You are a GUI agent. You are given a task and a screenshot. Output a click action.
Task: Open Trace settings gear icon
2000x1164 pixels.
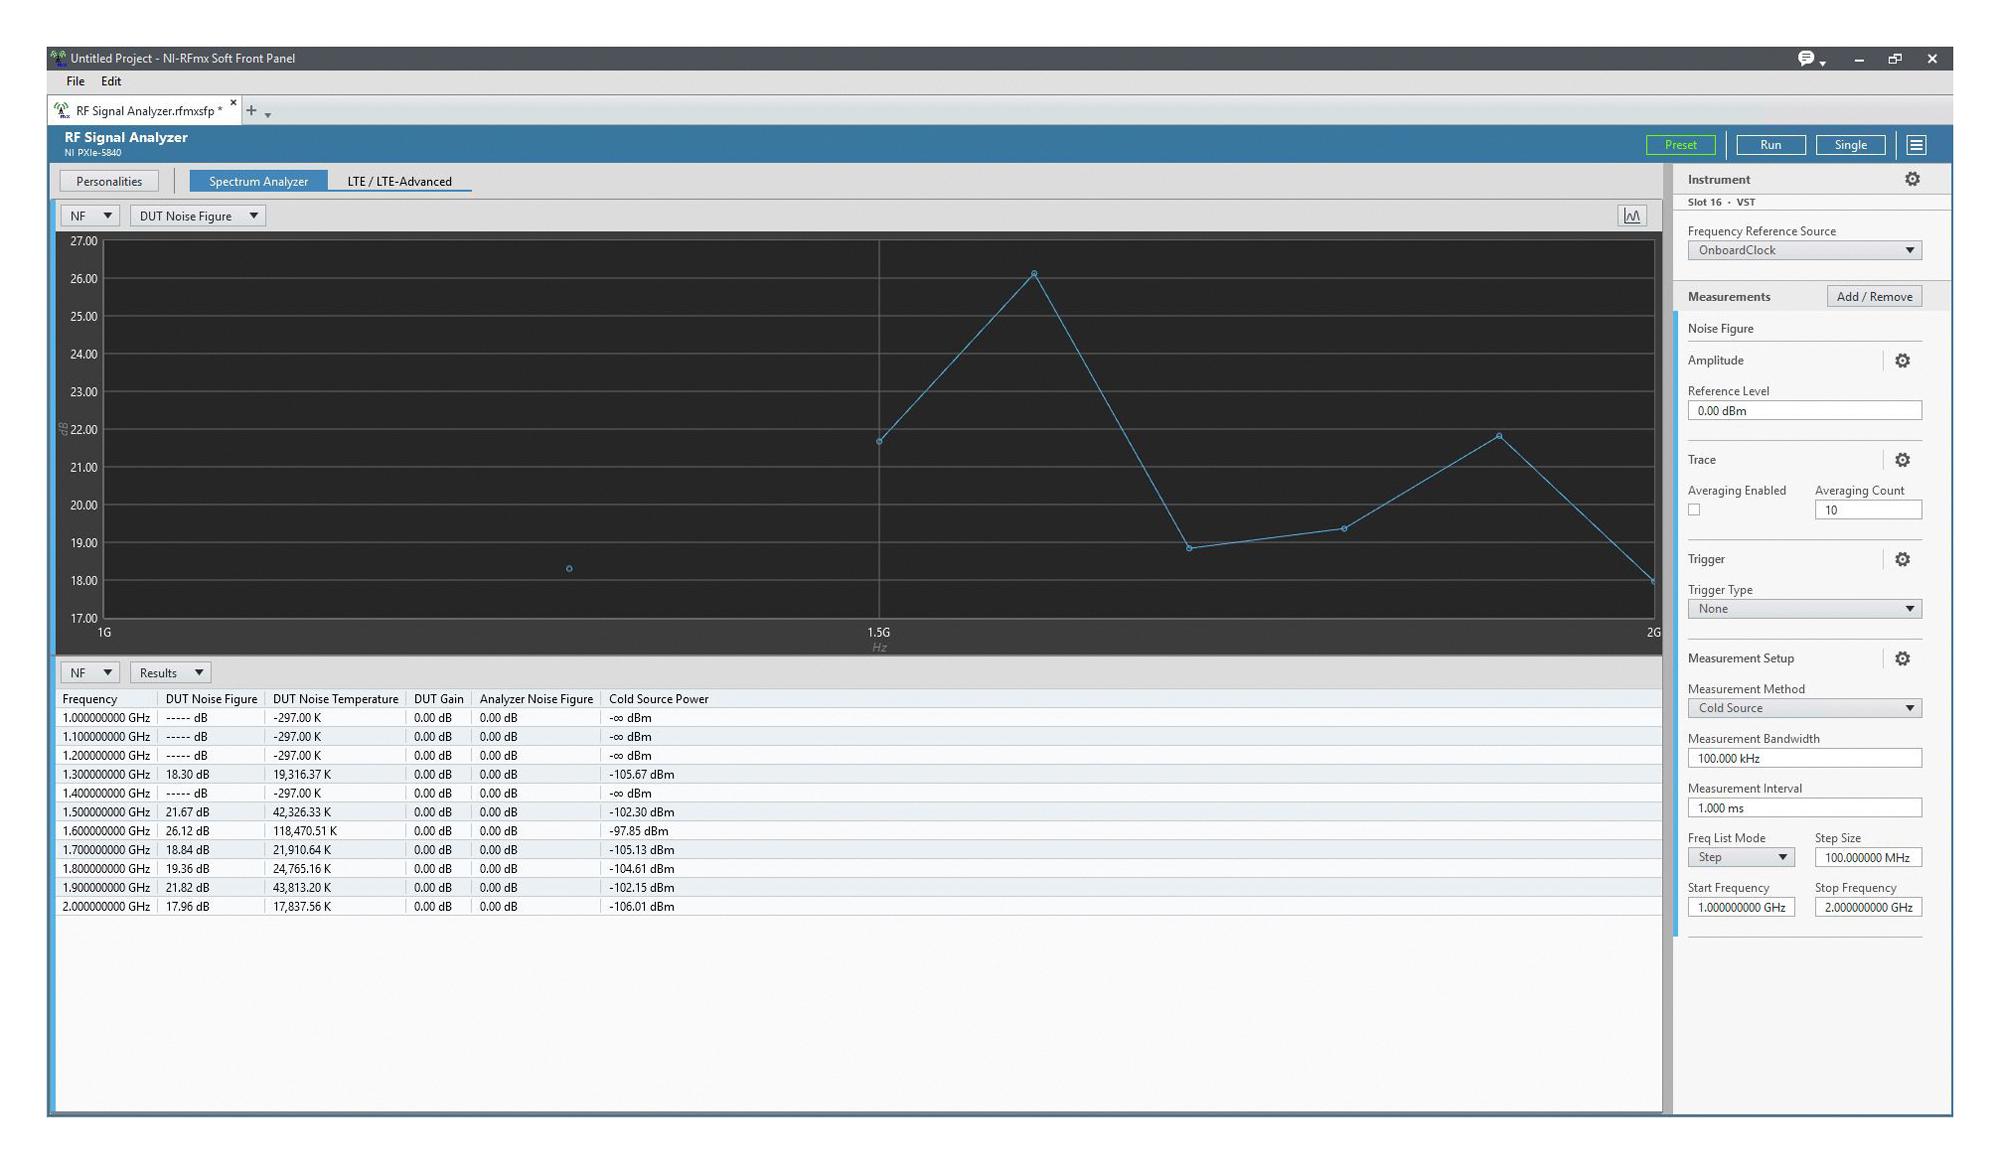[1906, 460]
